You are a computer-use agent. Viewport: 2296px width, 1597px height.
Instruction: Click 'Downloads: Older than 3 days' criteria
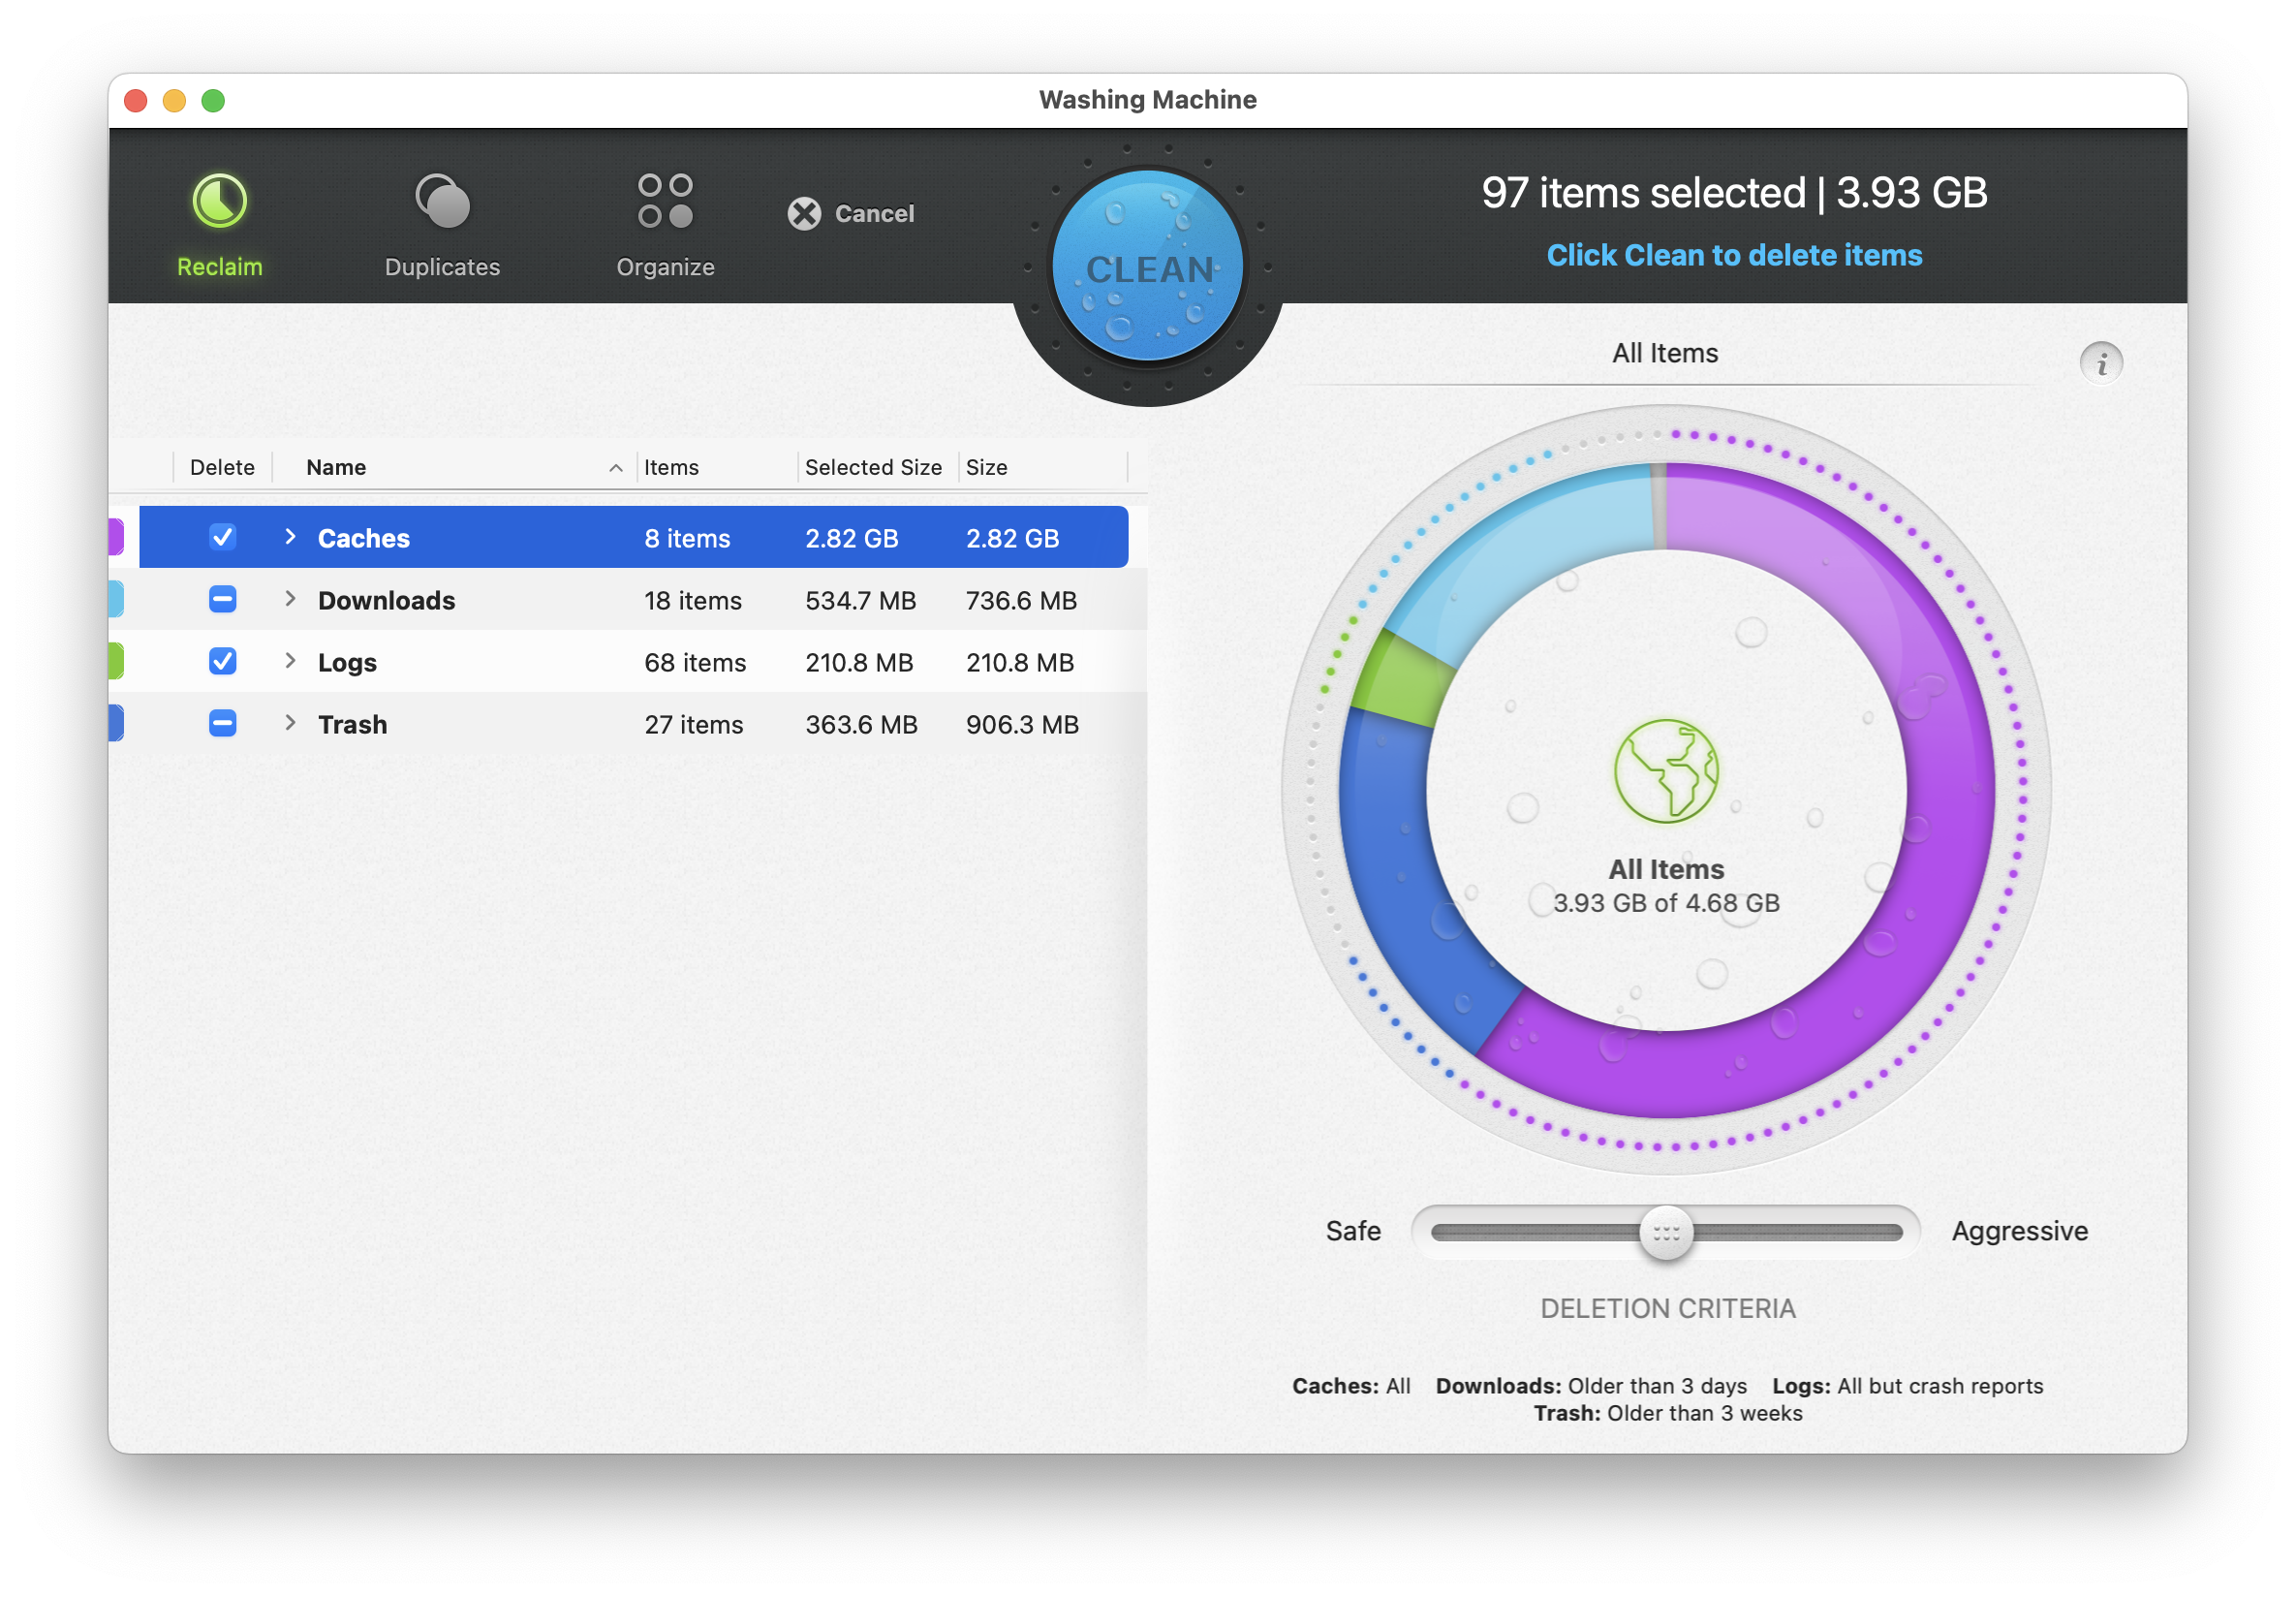[x=1591, y=1385]
